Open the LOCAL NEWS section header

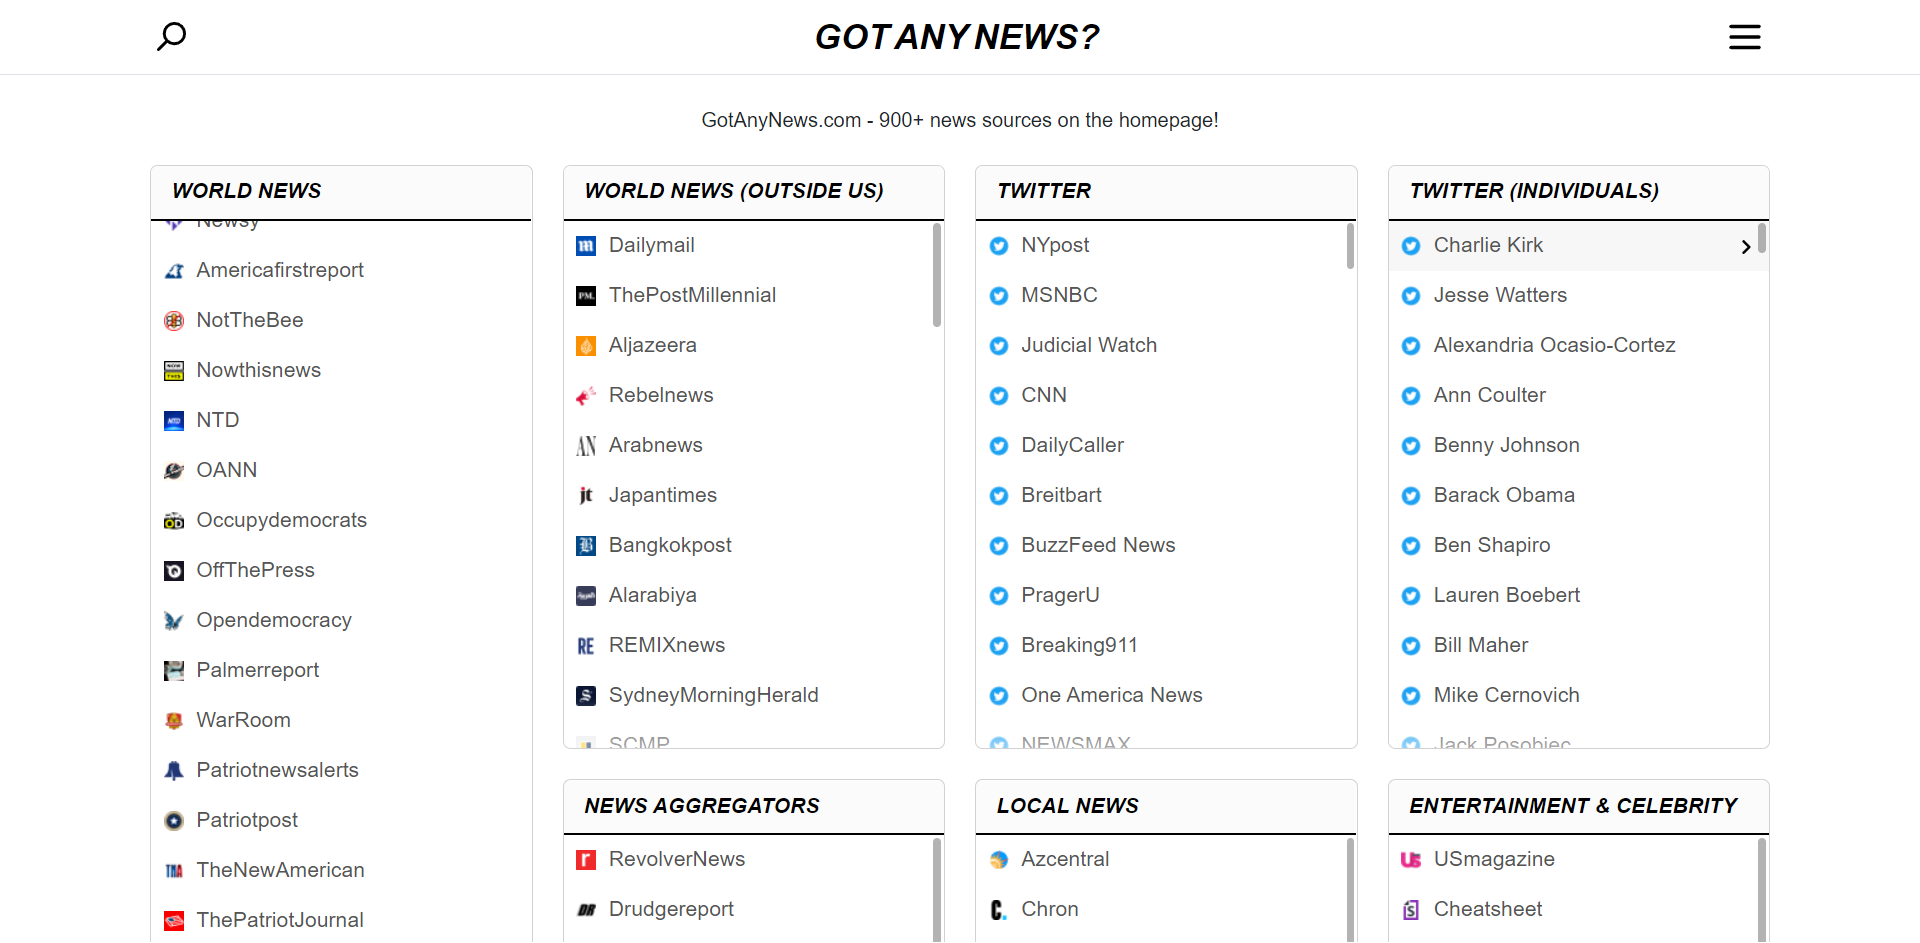click(1166, 806)
